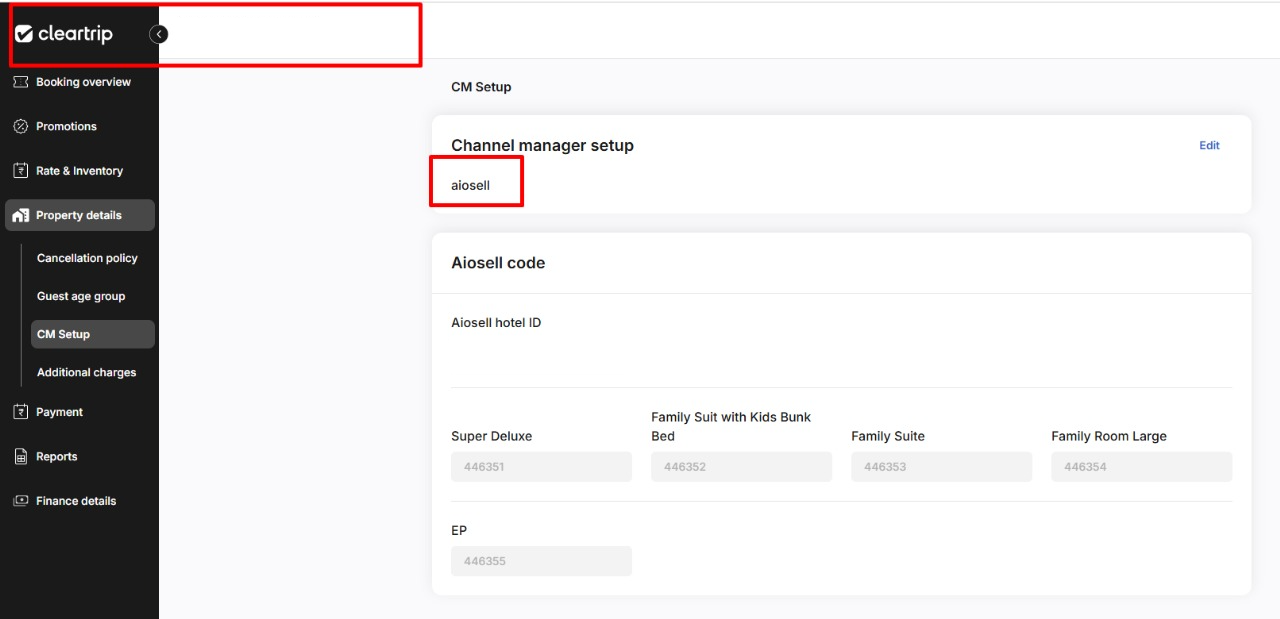Open the Promotions section
This screenshot has width=1280, height=619.
66,126
